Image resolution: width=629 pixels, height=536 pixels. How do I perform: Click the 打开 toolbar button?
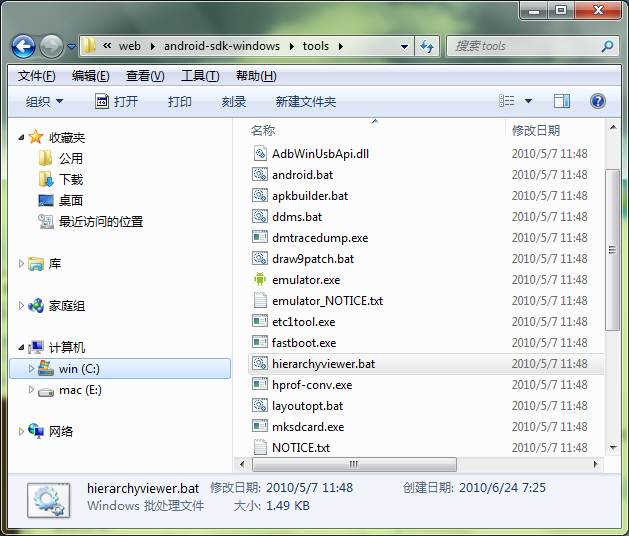[117, 102]
